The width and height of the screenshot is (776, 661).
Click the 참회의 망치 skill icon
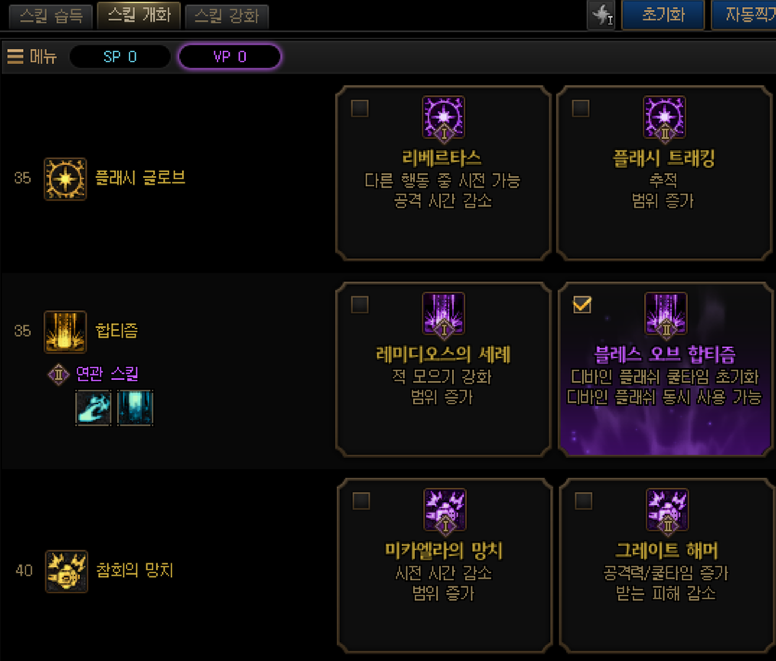(x=66, y=571)
